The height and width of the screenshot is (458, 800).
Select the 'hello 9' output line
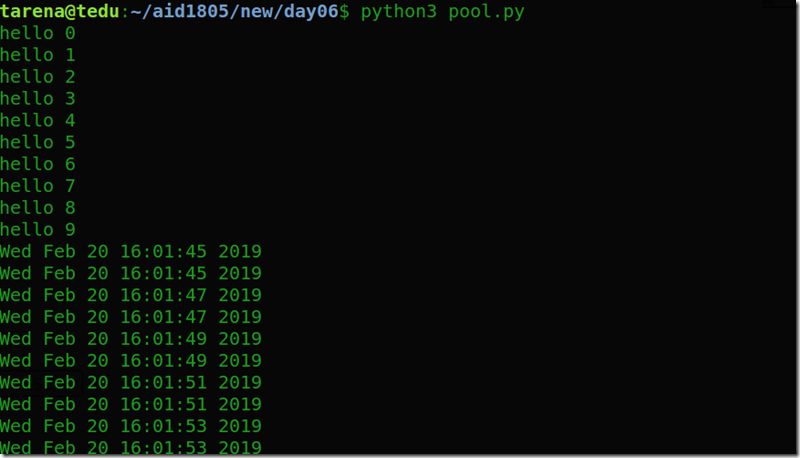38,230
